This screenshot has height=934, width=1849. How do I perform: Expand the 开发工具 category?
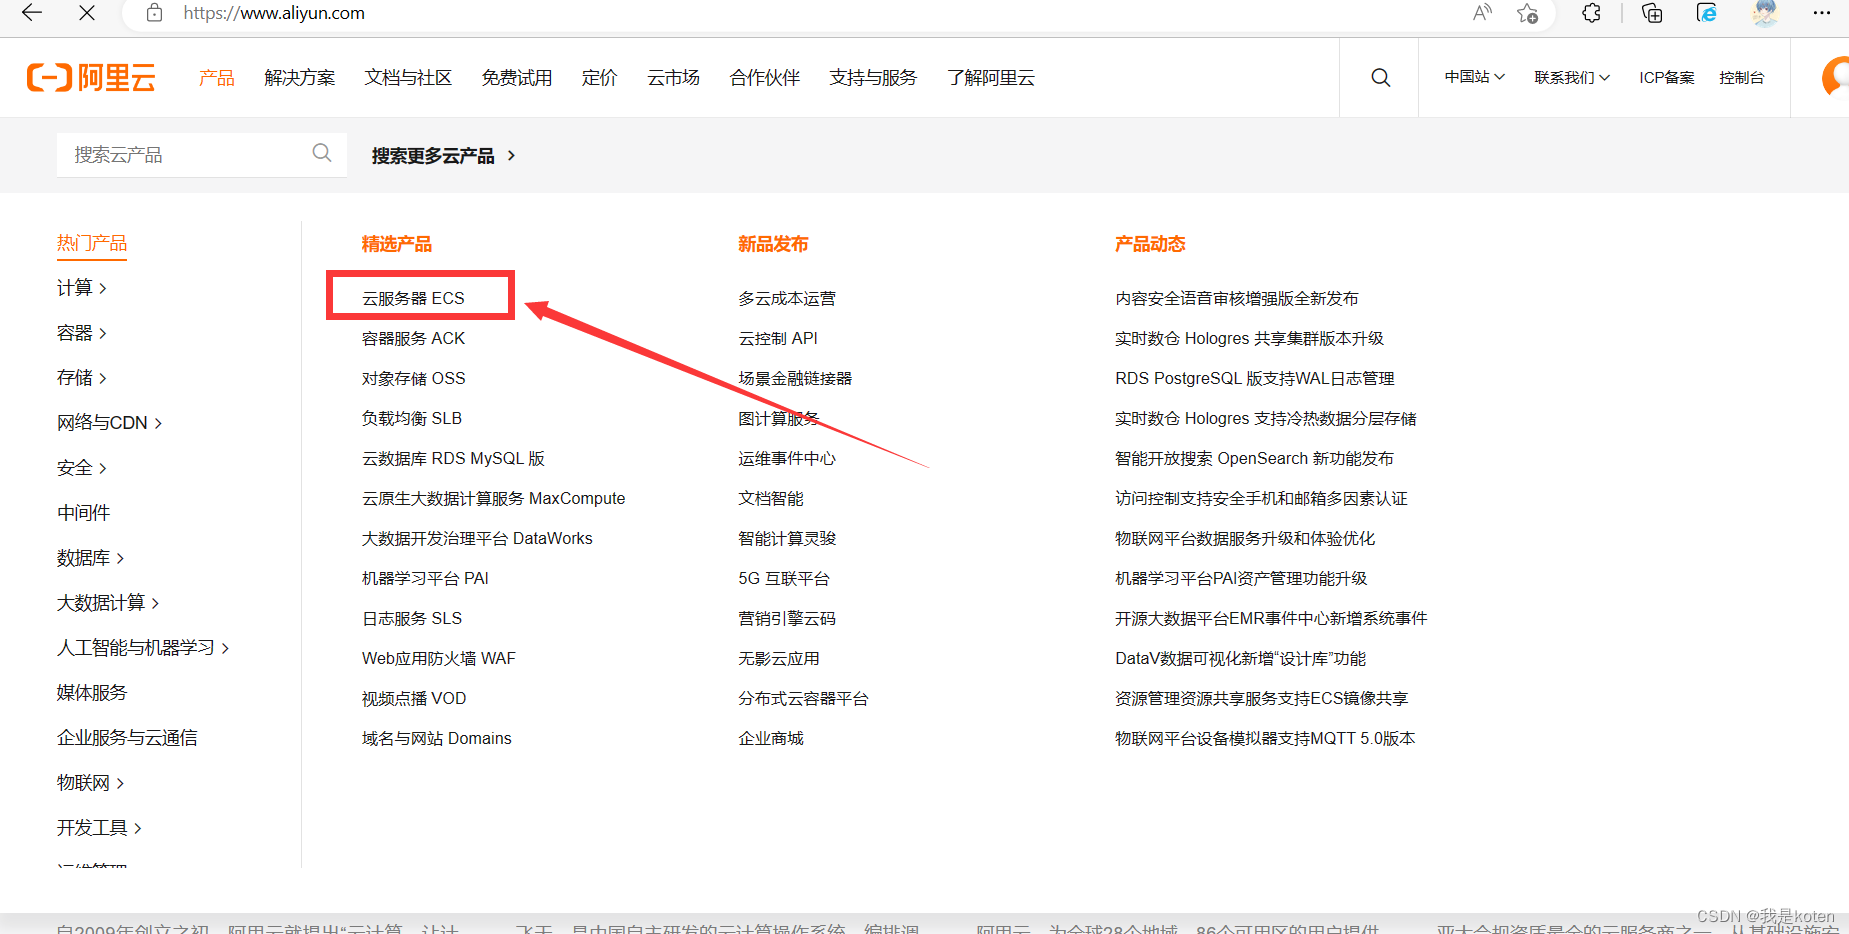click(x=100, y=828)
